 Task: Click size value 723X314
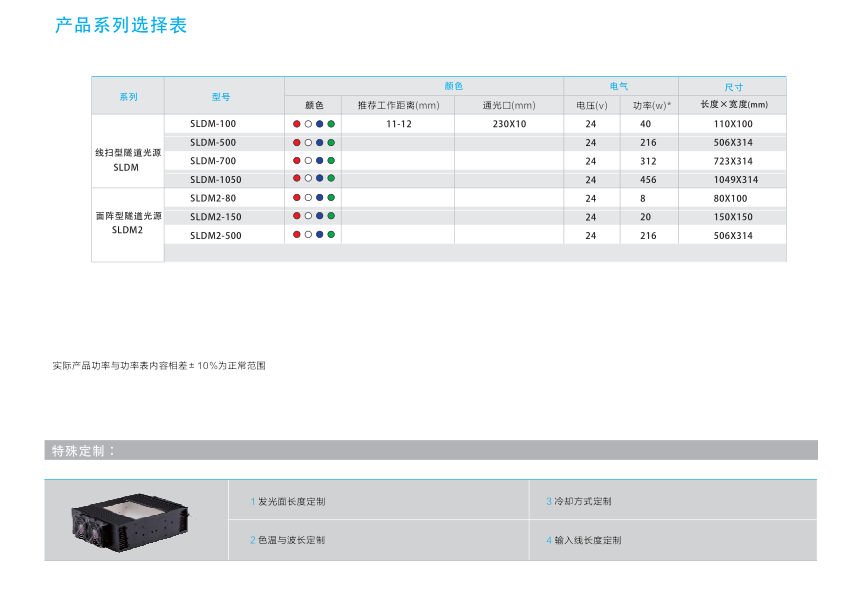click(x=733, y=161)
